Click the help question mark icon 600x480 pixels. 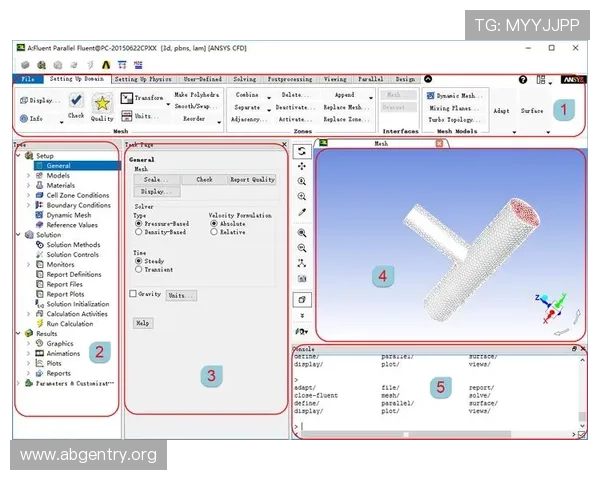click(523, 80)
